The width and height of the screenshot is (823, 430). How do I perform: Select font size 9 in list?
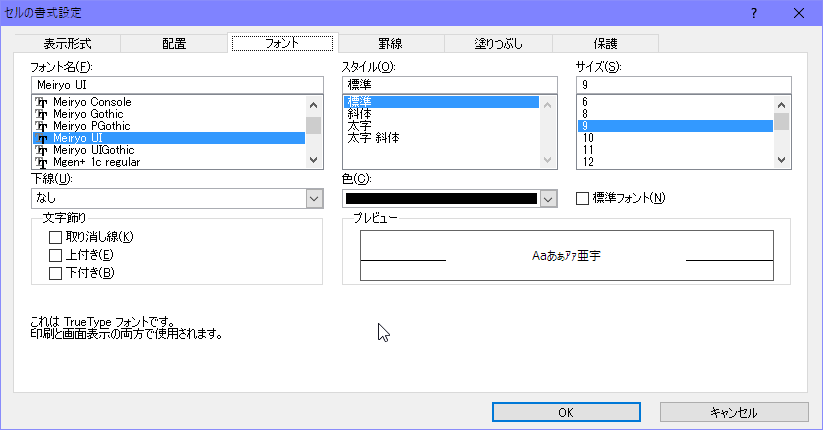[675, 126]
